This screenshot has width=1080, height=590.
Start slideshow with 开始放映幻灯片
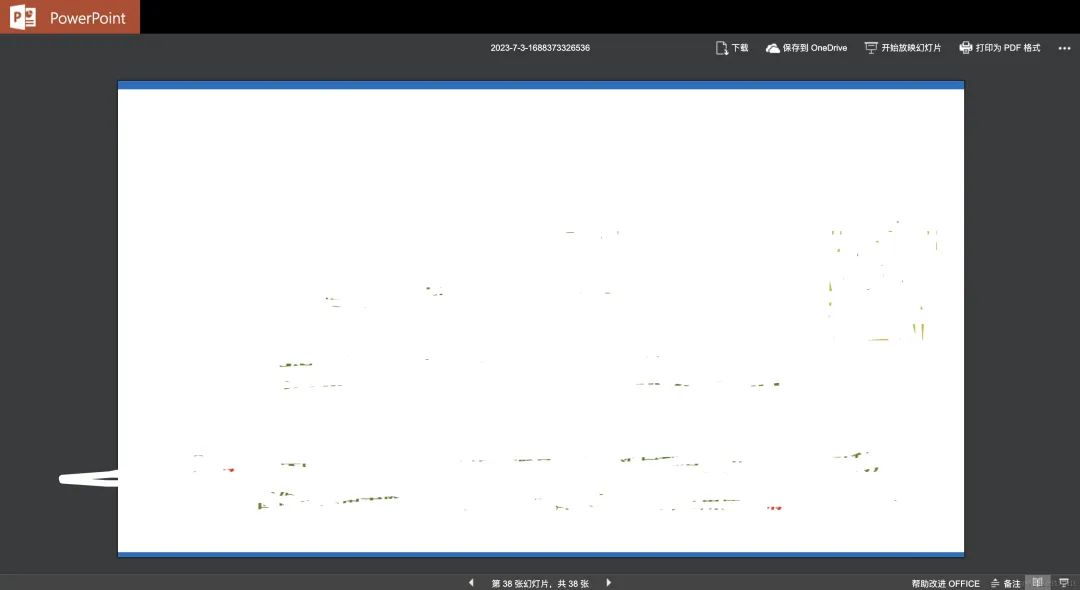click(x=902, y=48)
